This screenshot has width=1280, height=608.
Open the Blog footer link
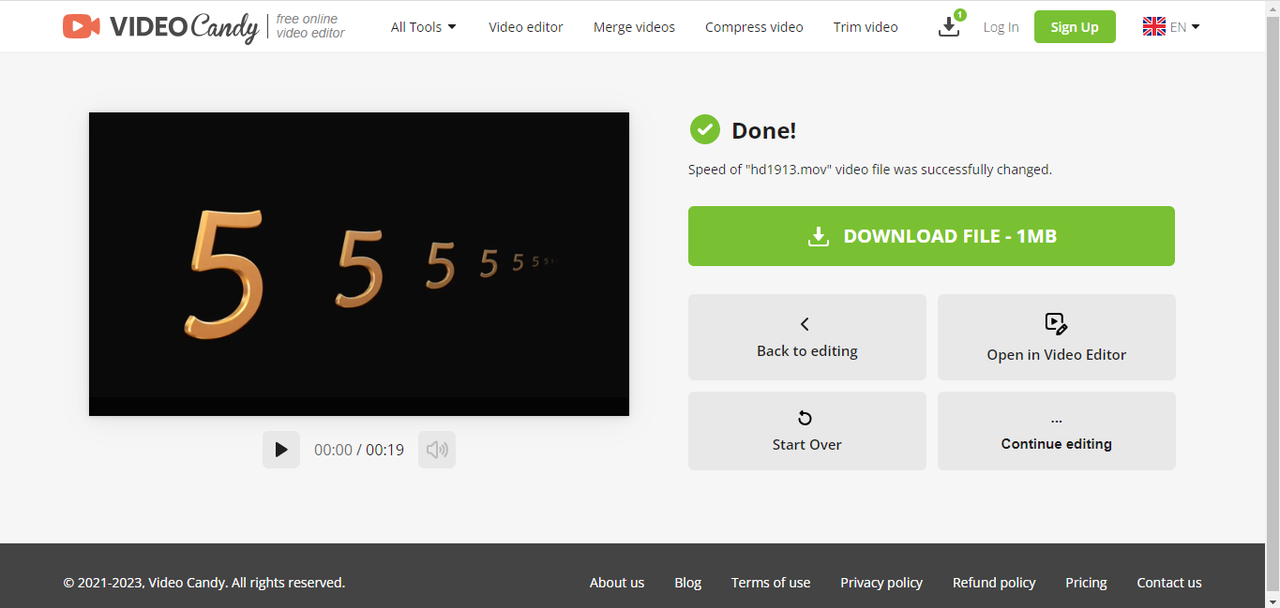click(x=688, y=582)
